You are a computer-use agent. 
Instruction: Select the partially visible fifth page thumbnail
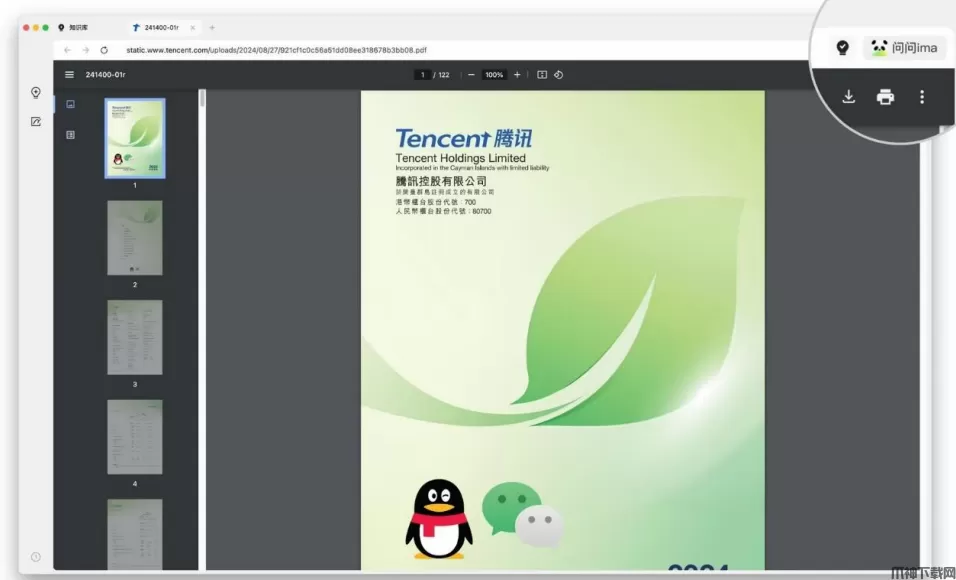click(x=135, y=534)
